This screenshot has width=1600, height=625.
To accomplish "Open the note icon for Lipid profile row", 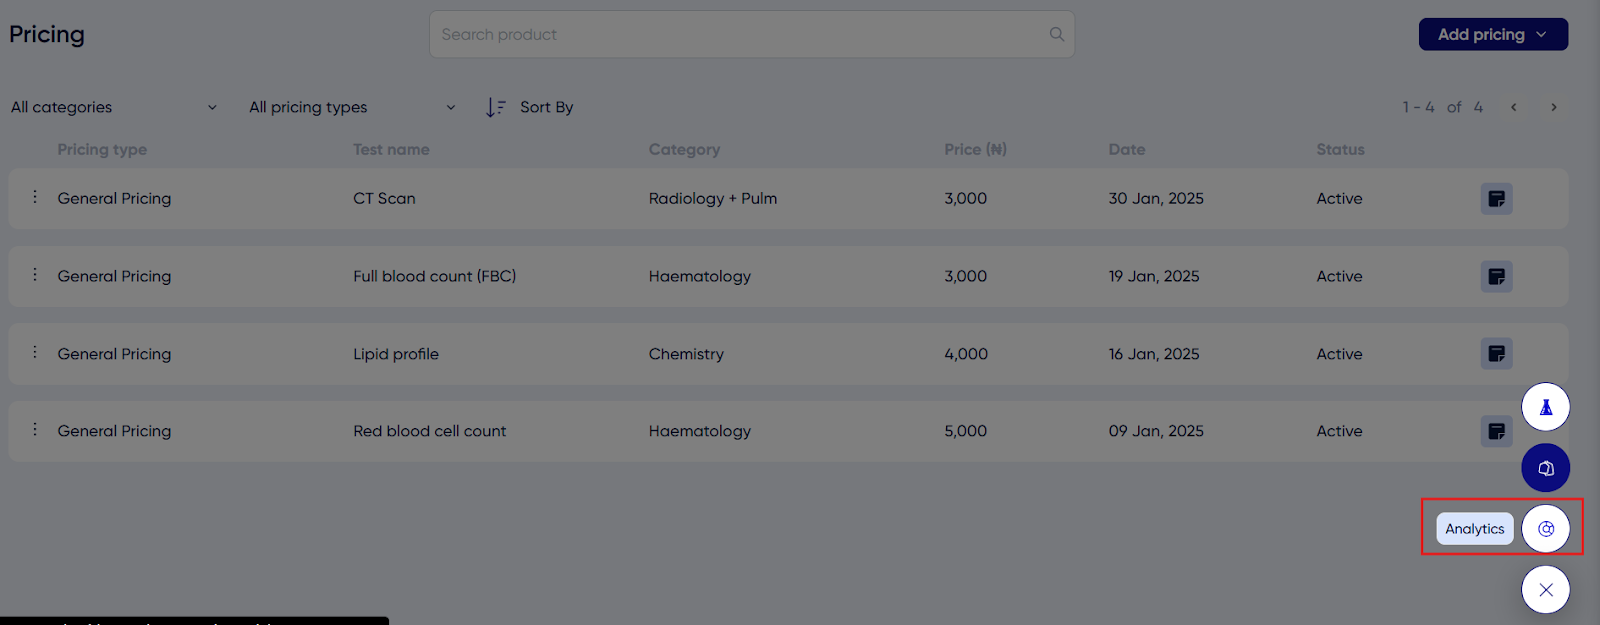I will coord(1496,353).
